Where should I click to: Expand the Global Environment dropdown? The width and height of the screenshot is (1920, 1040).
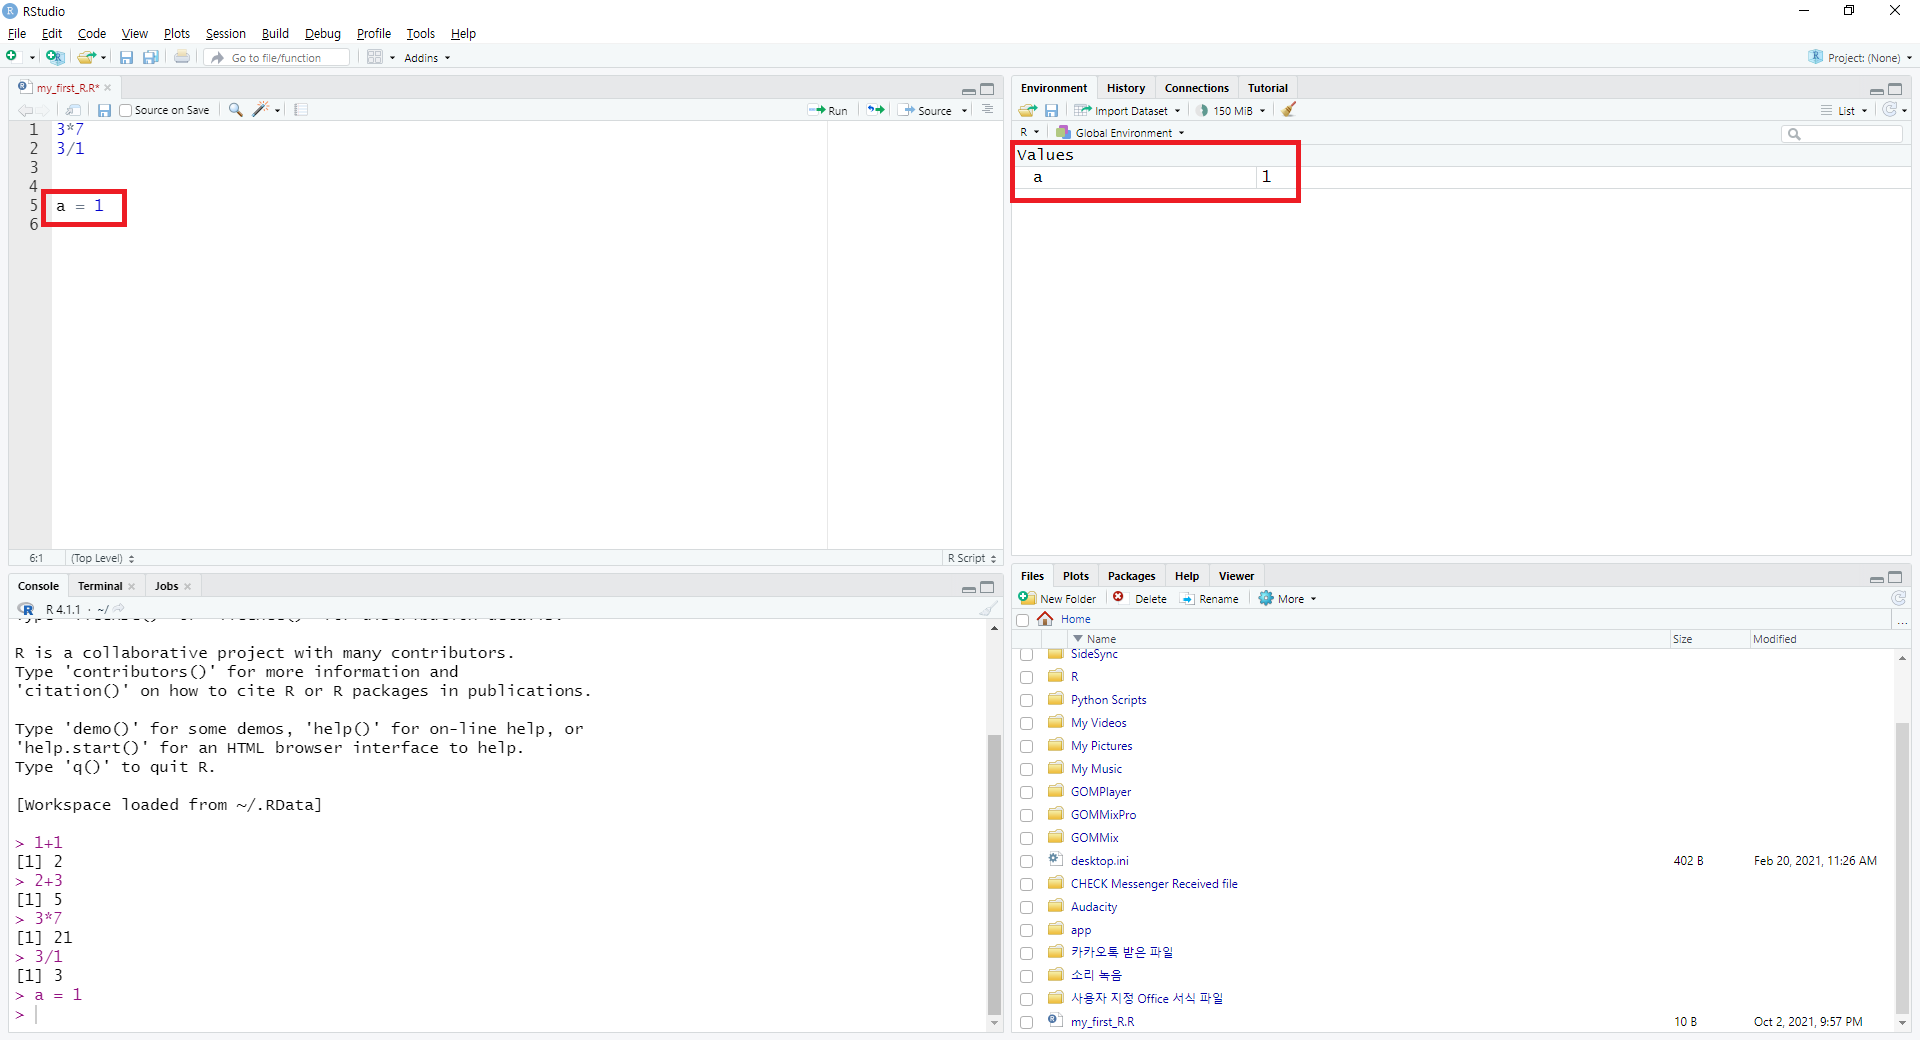1121,133
